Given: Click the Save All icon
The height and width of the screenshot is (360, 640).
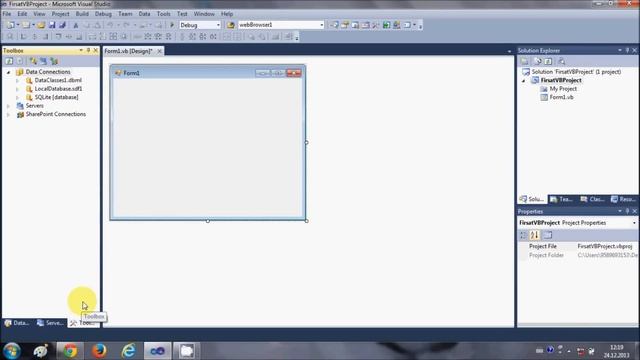Looking at the screenshot, I should pos(62,25).
